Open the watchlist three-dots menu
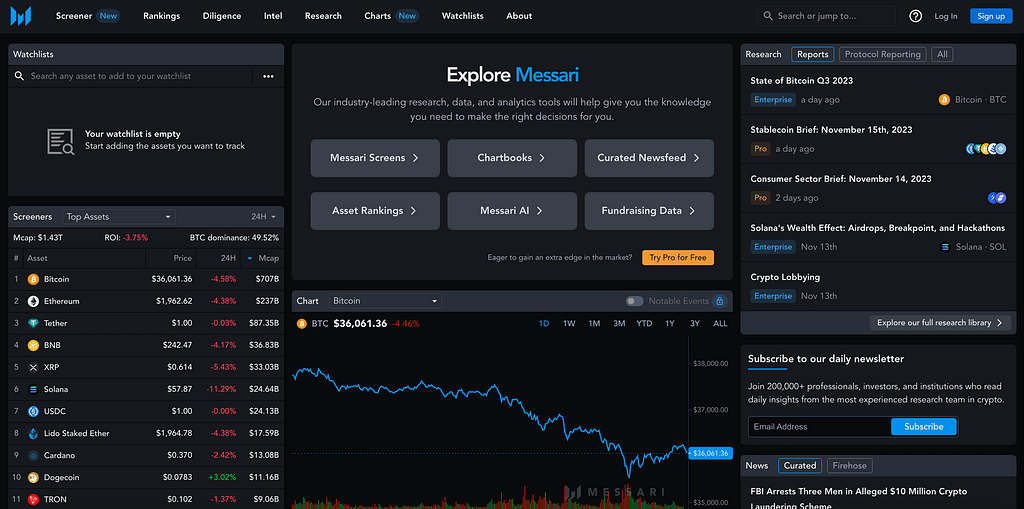Image resolution: width=1024 pixels, height=509 pixels. (268, 76)
